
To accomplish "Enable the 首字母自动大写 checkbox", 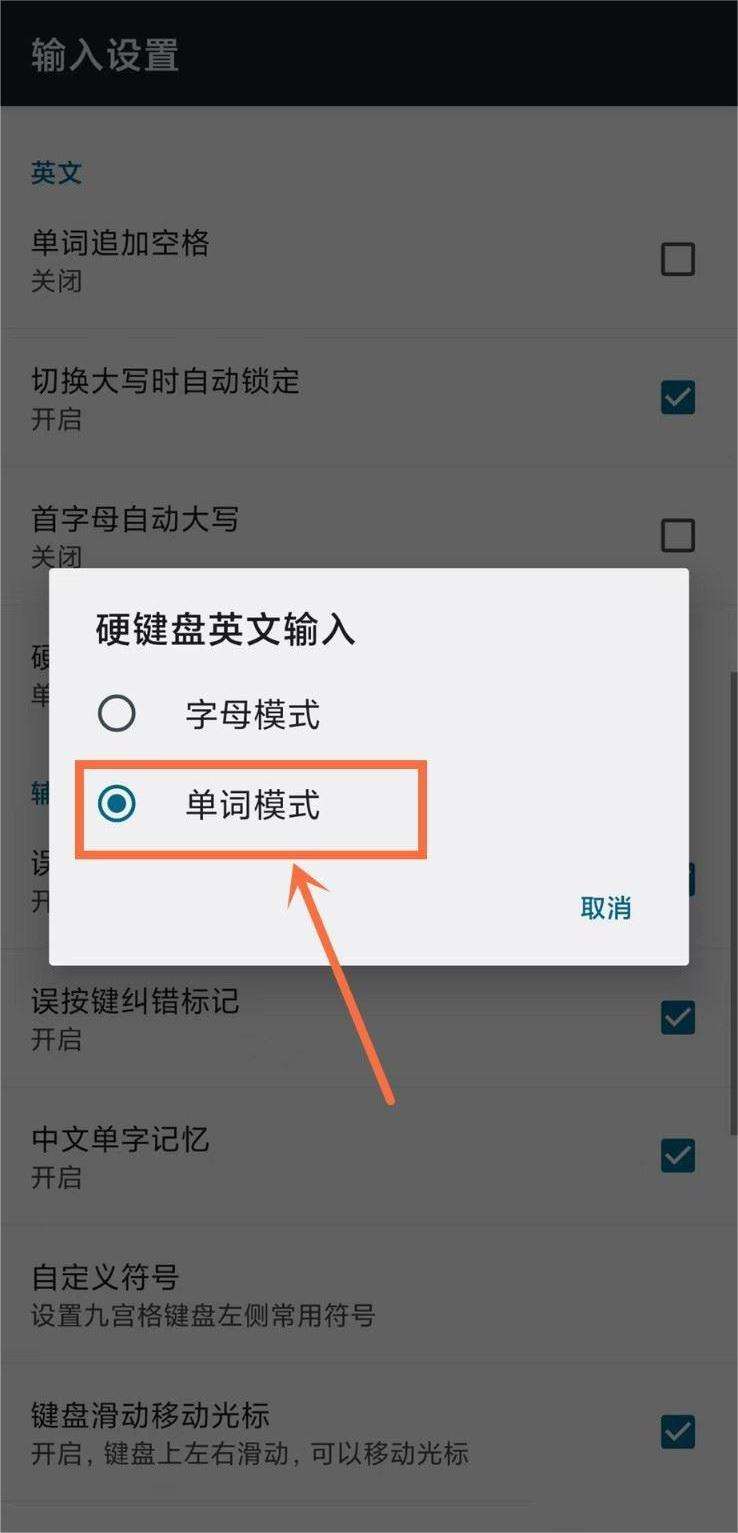I will pyautogui.click(x=678, y=536).
